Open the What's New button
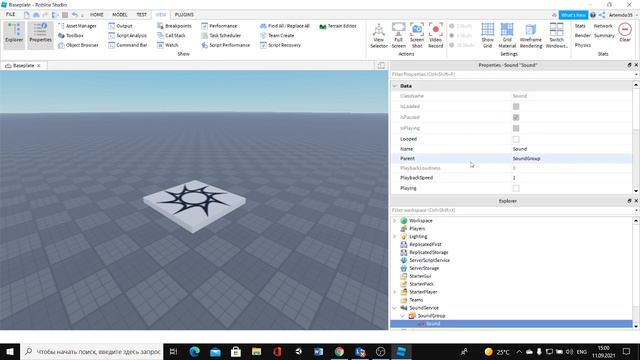 [573, 15]
